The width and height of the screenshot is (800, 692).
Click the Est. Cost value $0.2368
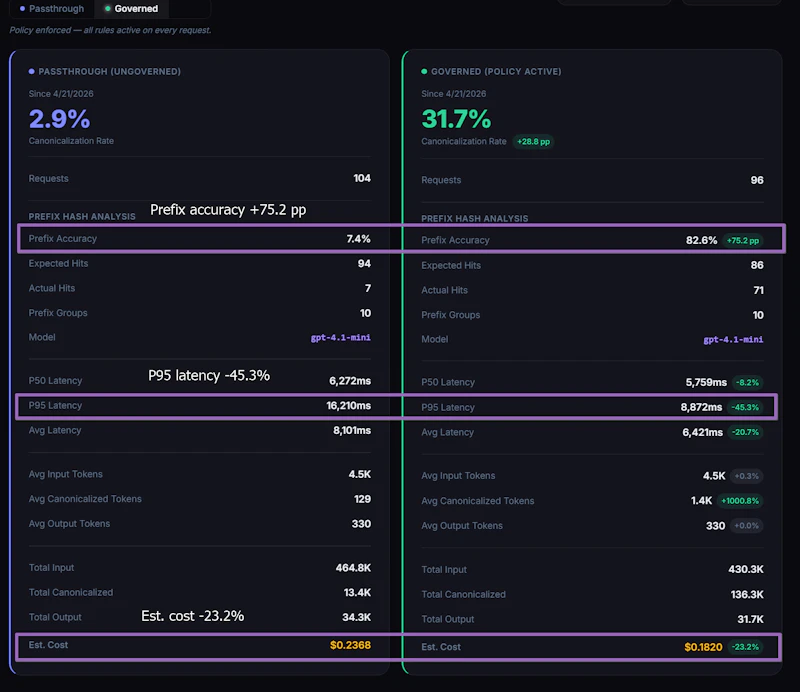tap(351, 645)
